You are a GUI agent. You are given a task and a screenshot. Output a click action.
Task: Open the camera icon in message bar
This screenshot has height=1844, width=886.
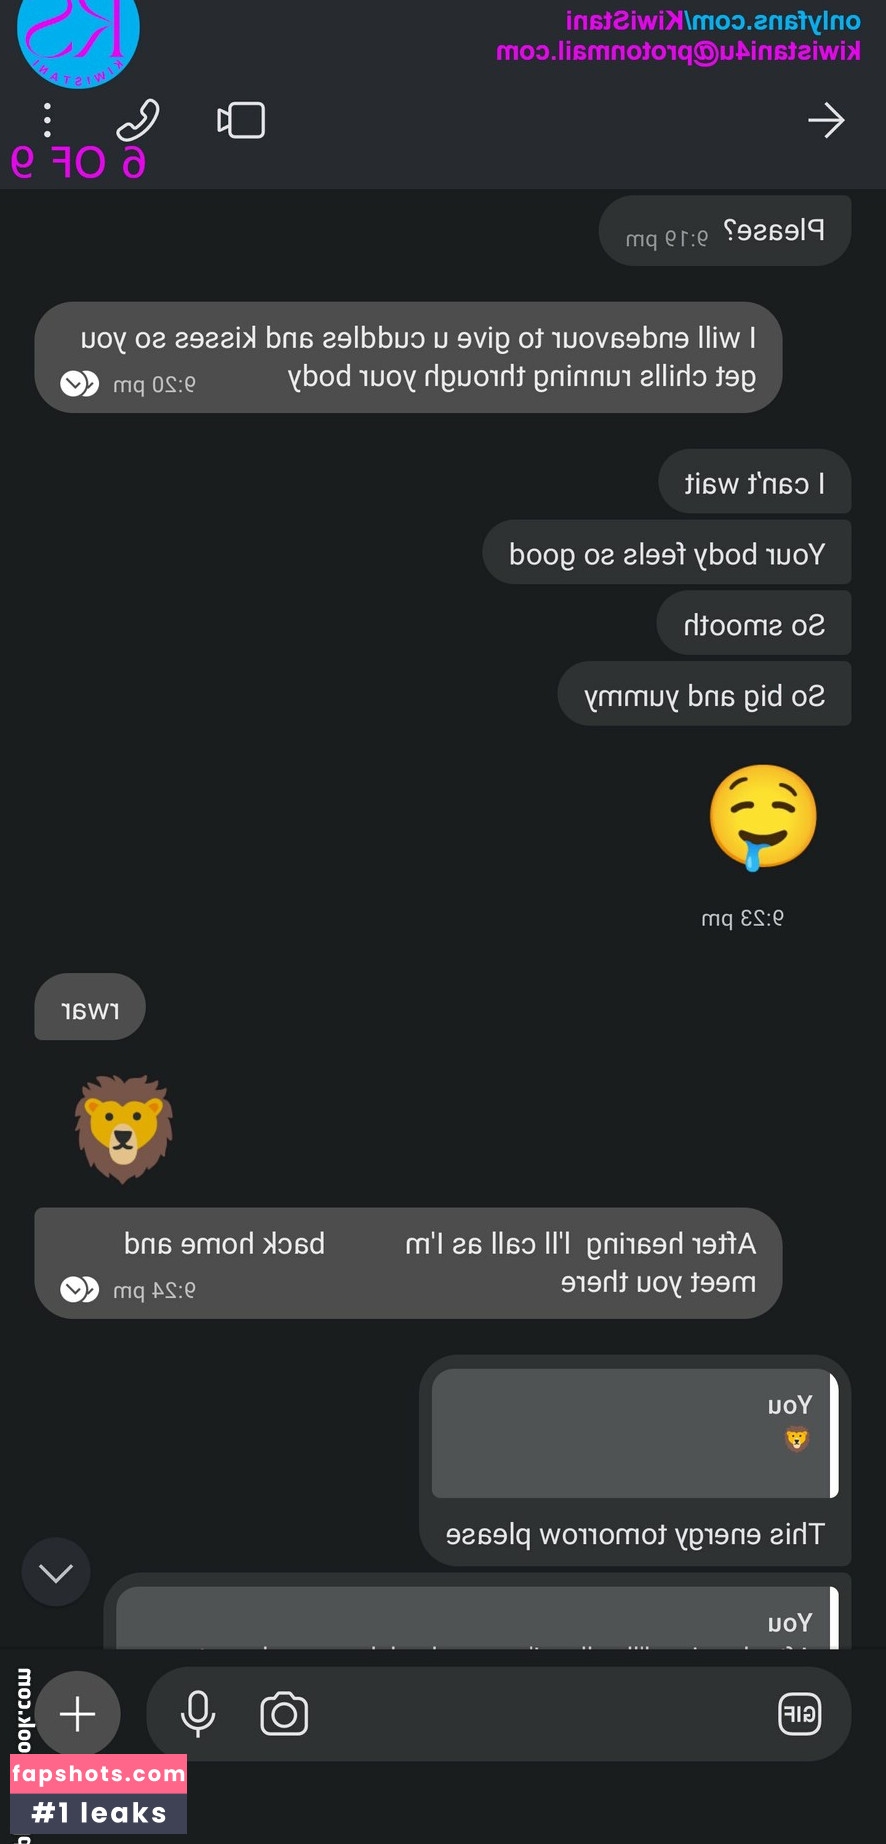(284, 1714)
